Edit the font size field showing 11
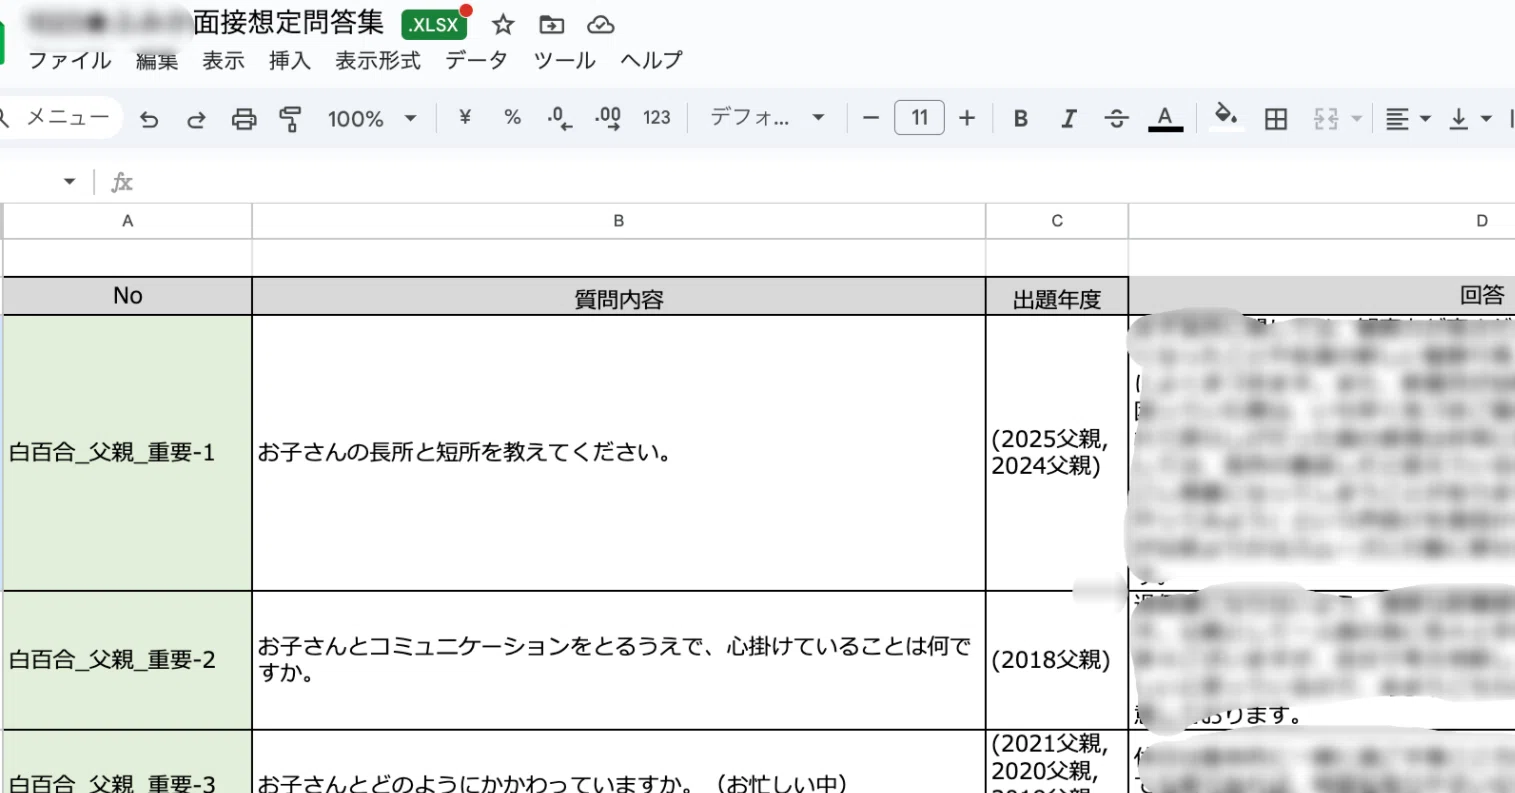This screenshot has width=1515, height=793. point(919,118)
